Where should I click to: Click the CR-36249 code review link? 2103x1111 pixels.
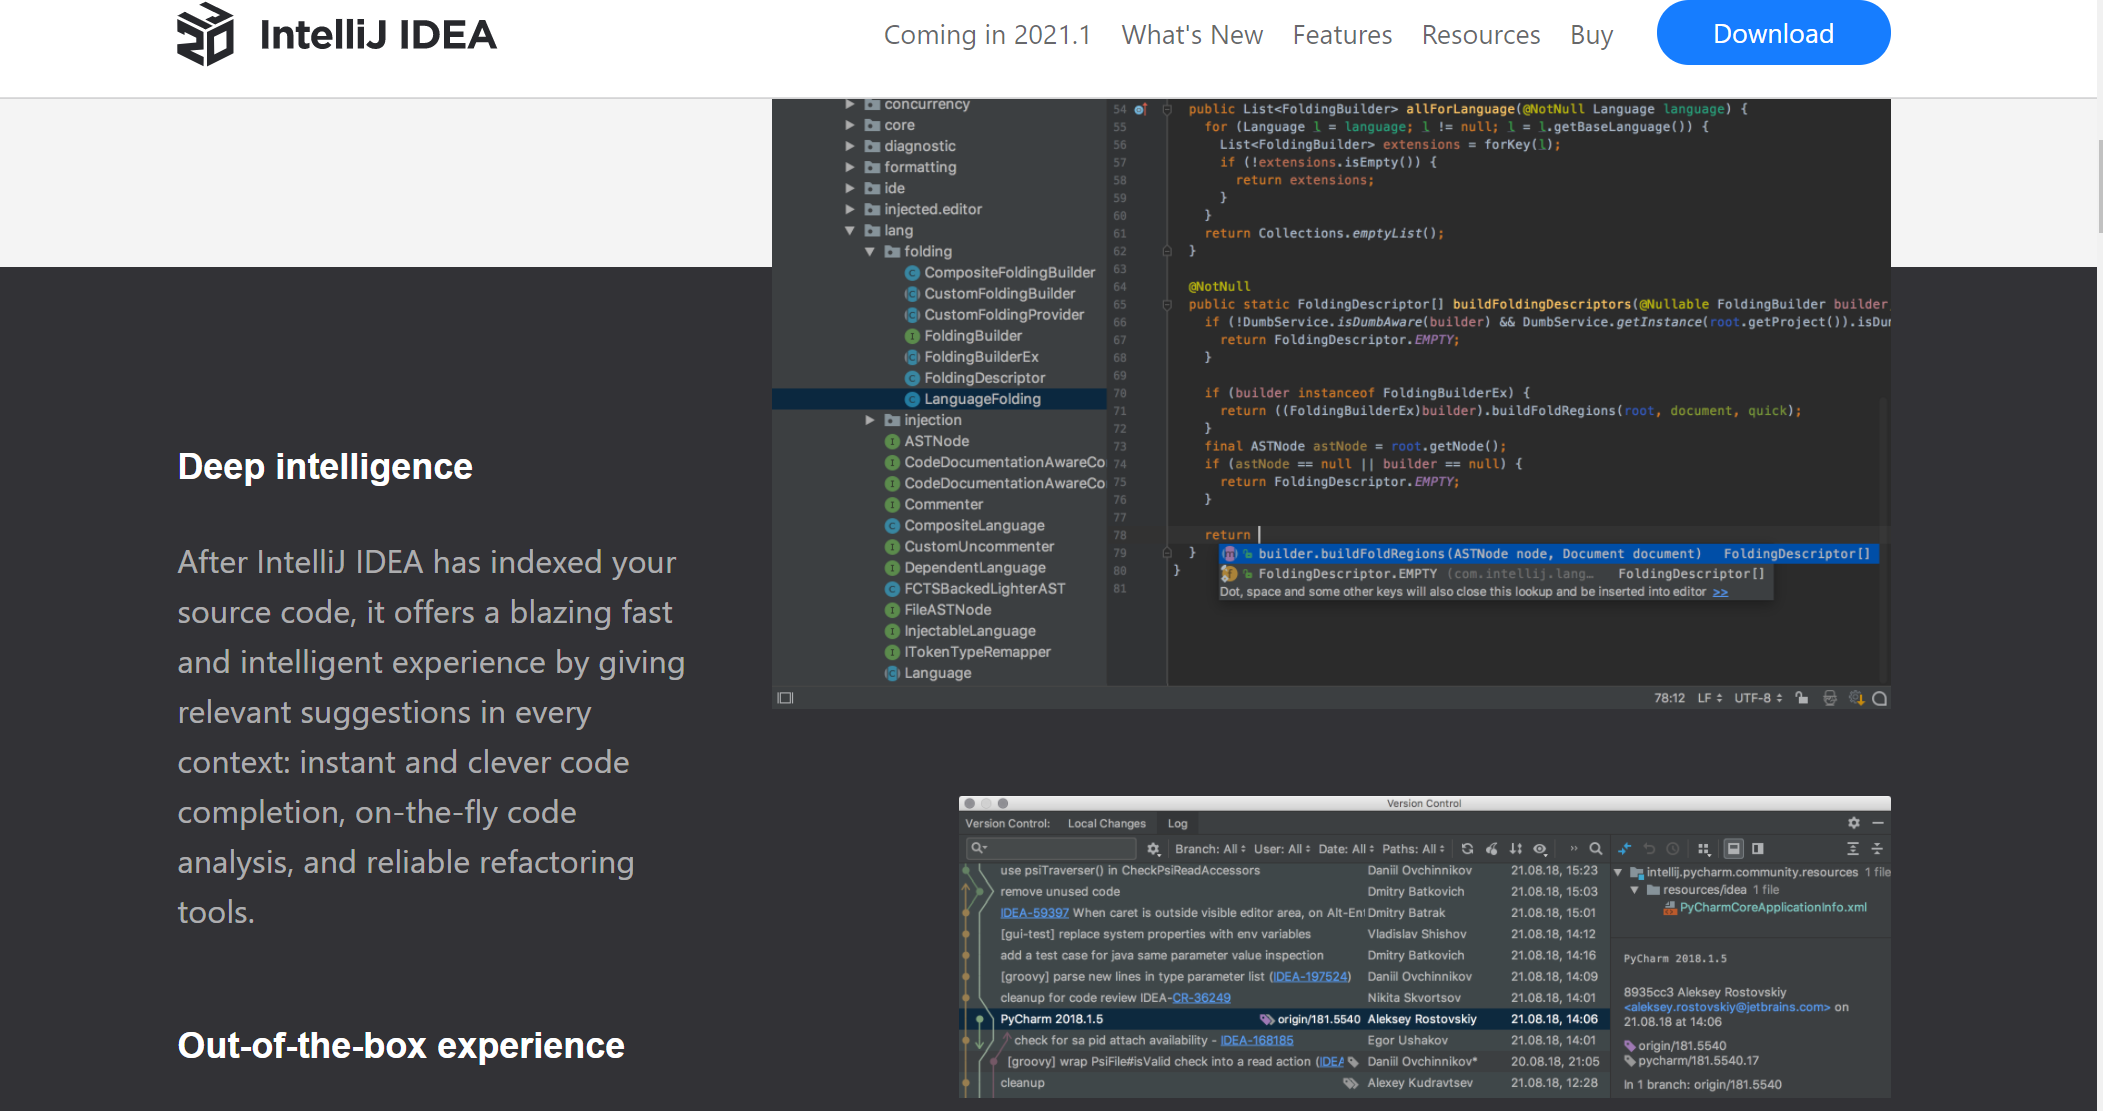tap(1201, 998)
